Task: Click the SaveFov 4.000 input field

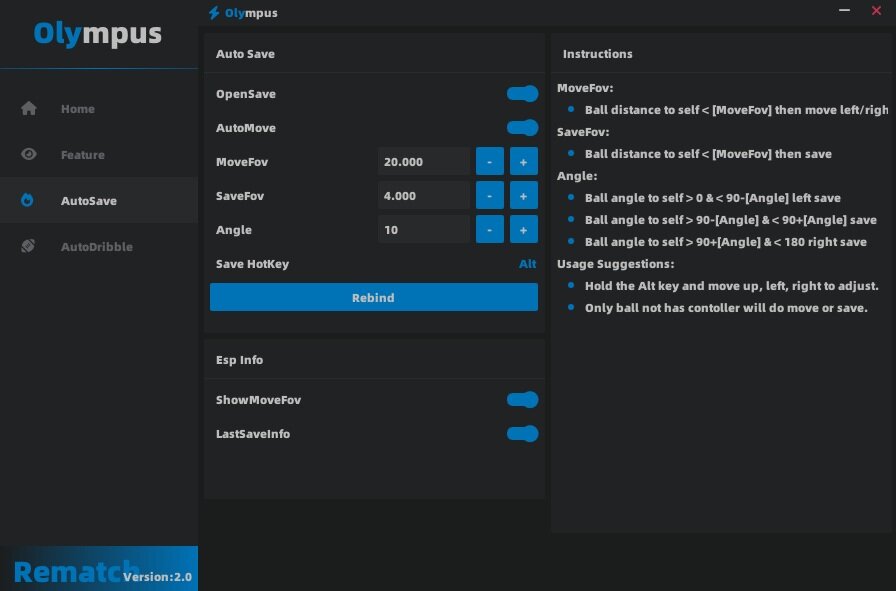Action: click(424, 195)
